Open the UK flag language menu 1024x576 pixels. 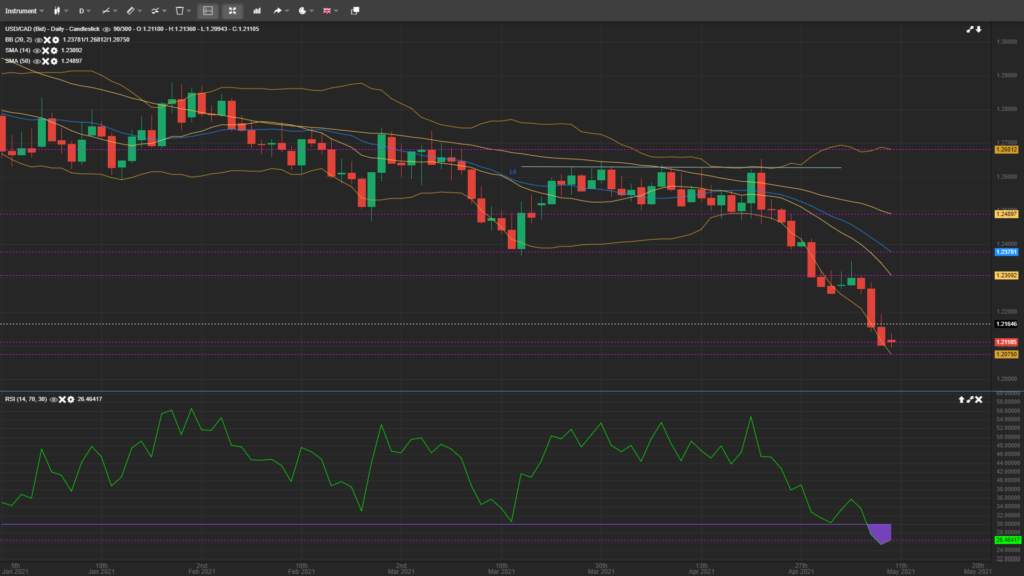(330, 10)
